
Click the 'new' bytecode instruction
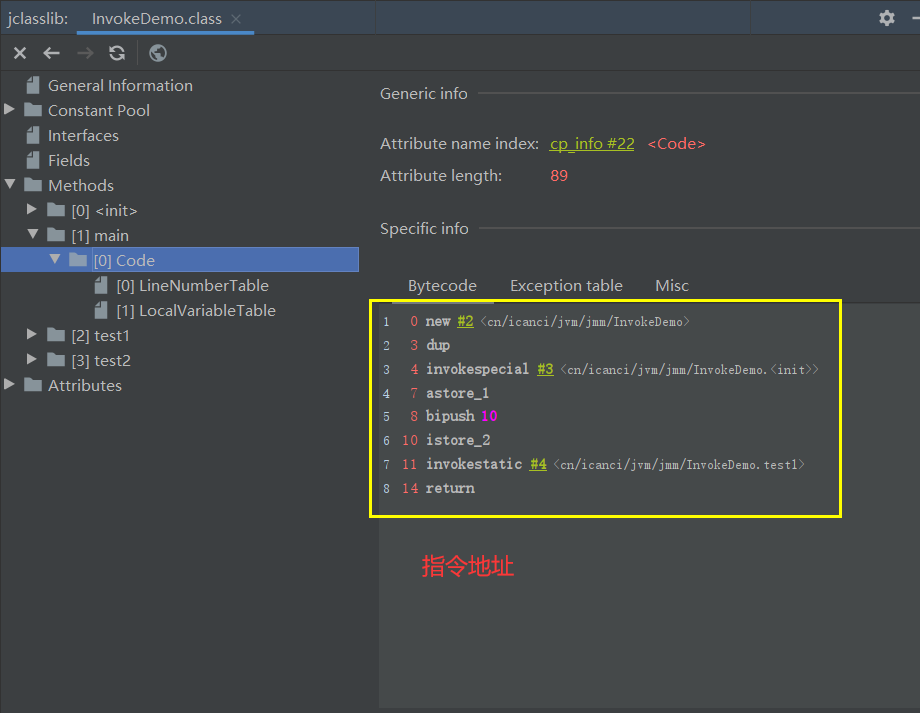[438, 322]
